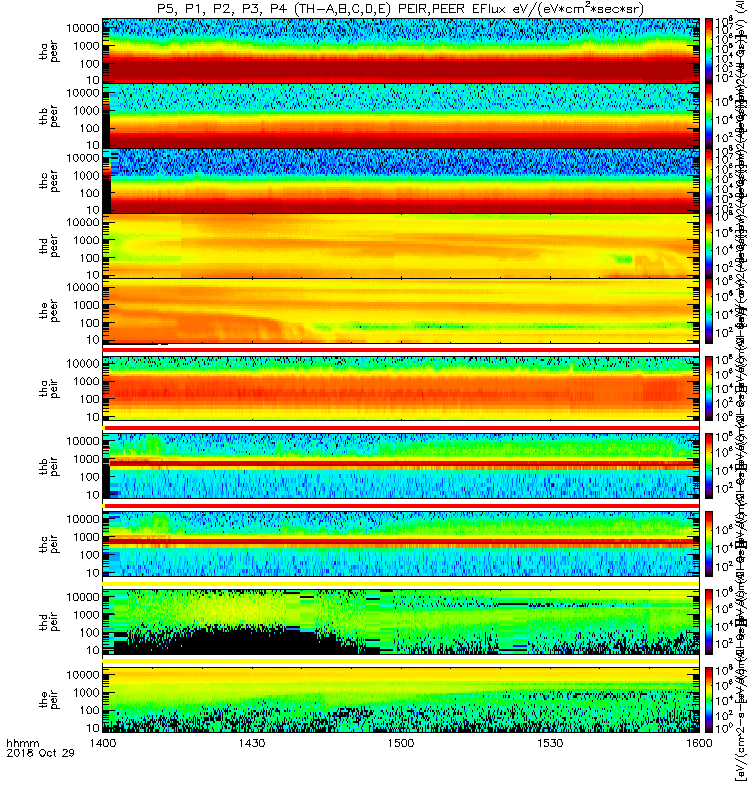This screenshot has width=750, height=800.
Task: Select the thc peer spectrogram panel
Action: [401, 181]
